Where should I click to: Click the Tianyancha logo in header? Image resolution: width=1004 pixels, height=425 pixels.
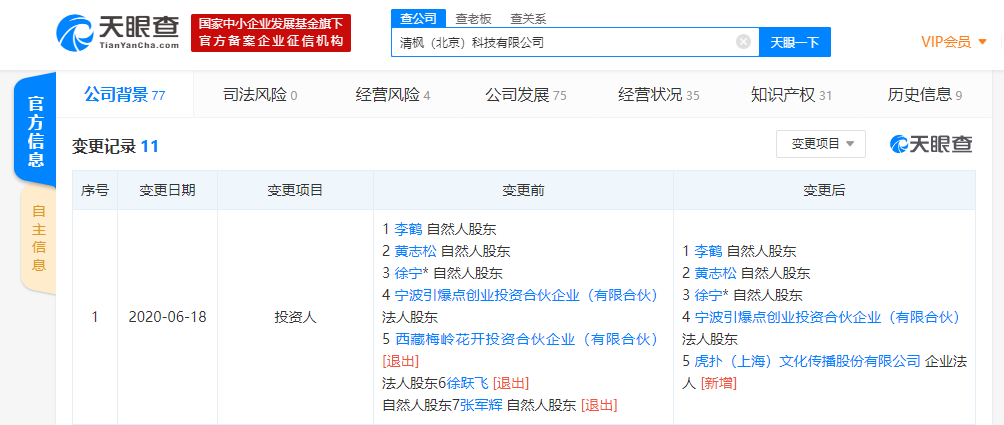[x=118, y=33]
